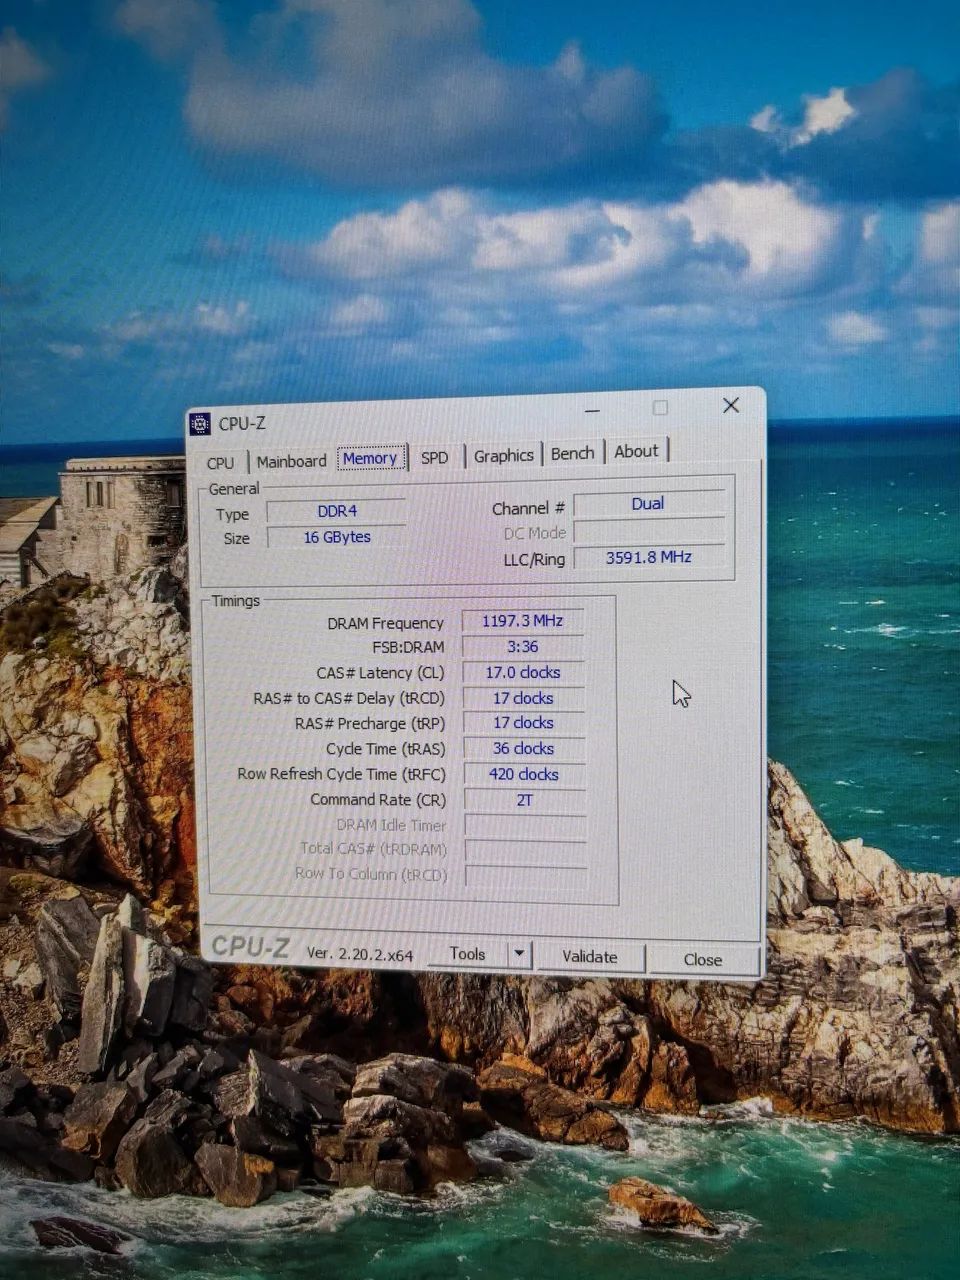Image resolution: width=960 pixels, height=1280 pixels.
Task: Click the RAS# Precharge value 17 clocks
Action: coord(523,723)
